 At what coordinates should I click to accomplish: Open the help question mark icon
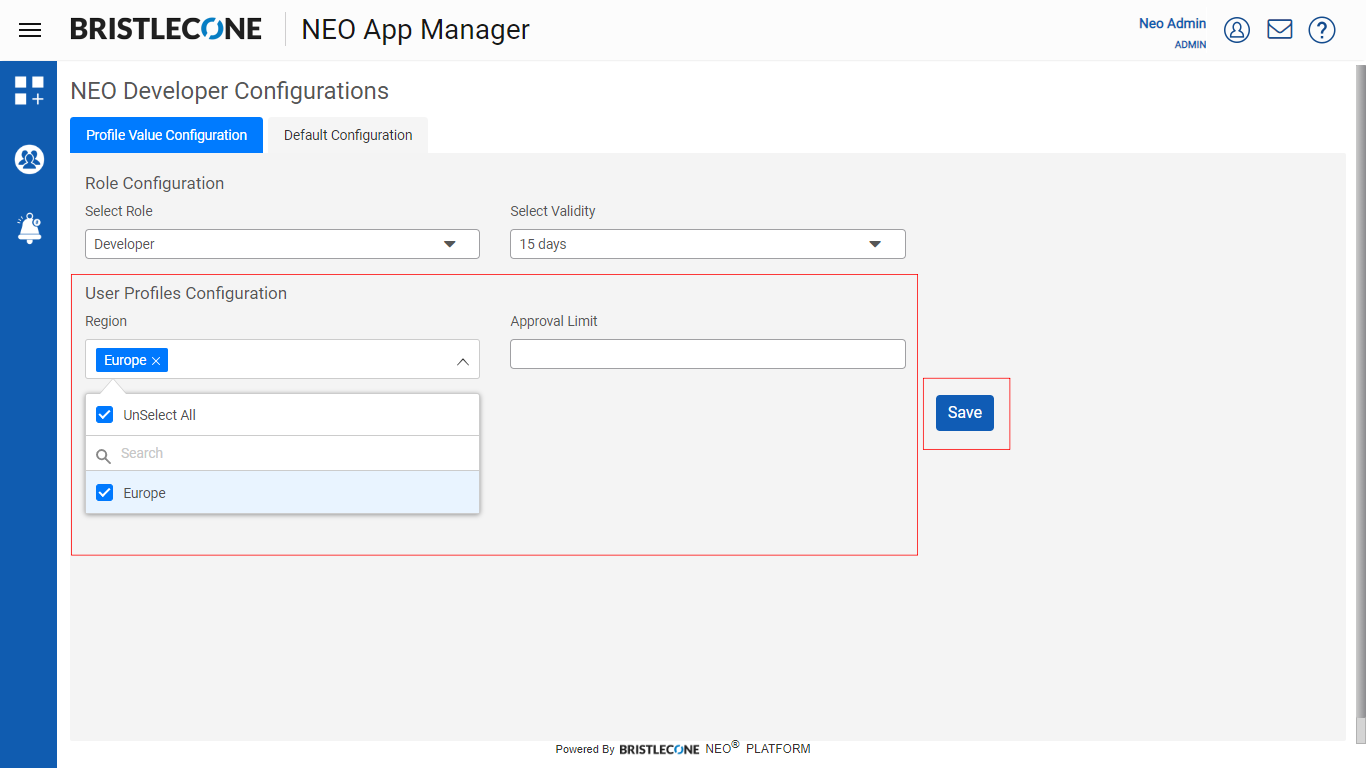[x=1322, y=30]
